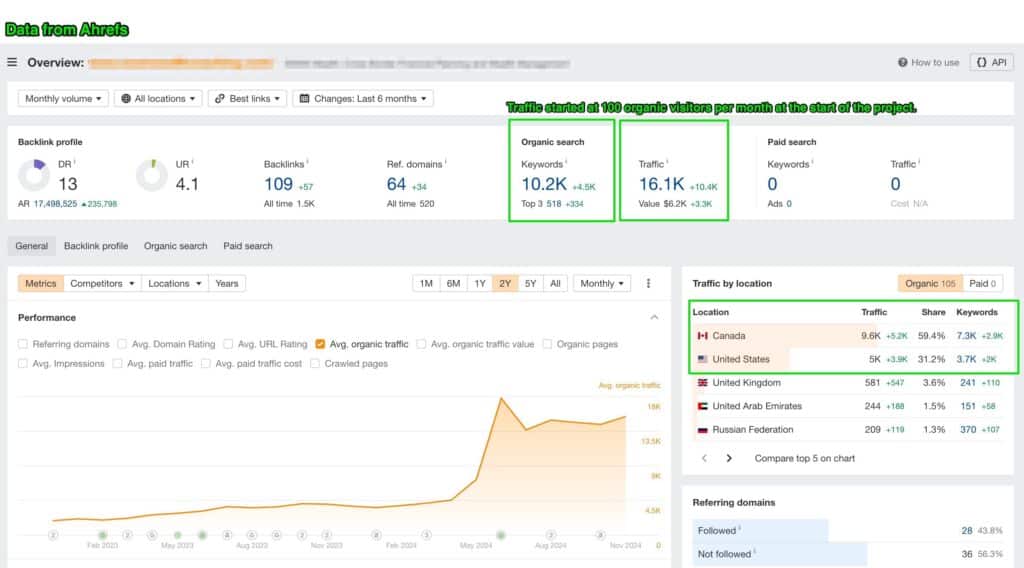Viewport: 1024px width, 568px height.
Task: Uncheck the Avg. organic traffic checkbox
Action: tap(320, 344)
